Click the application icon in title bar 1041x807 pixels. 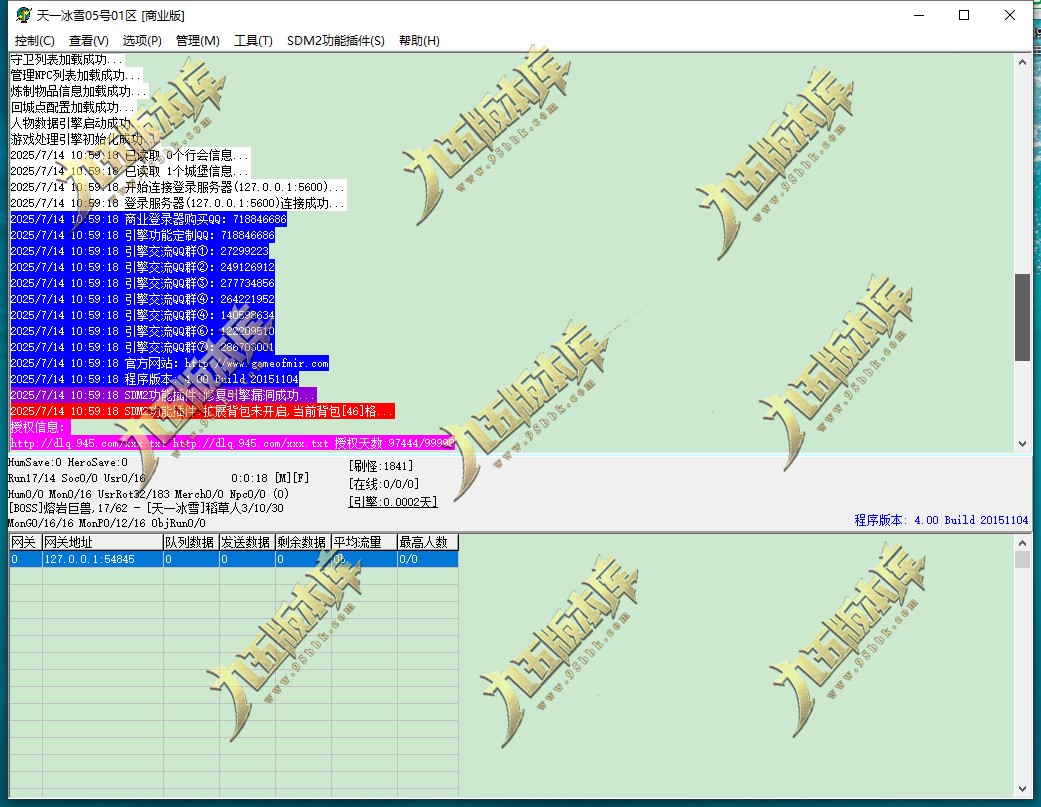pyautogui.click(x=24, y=15)
